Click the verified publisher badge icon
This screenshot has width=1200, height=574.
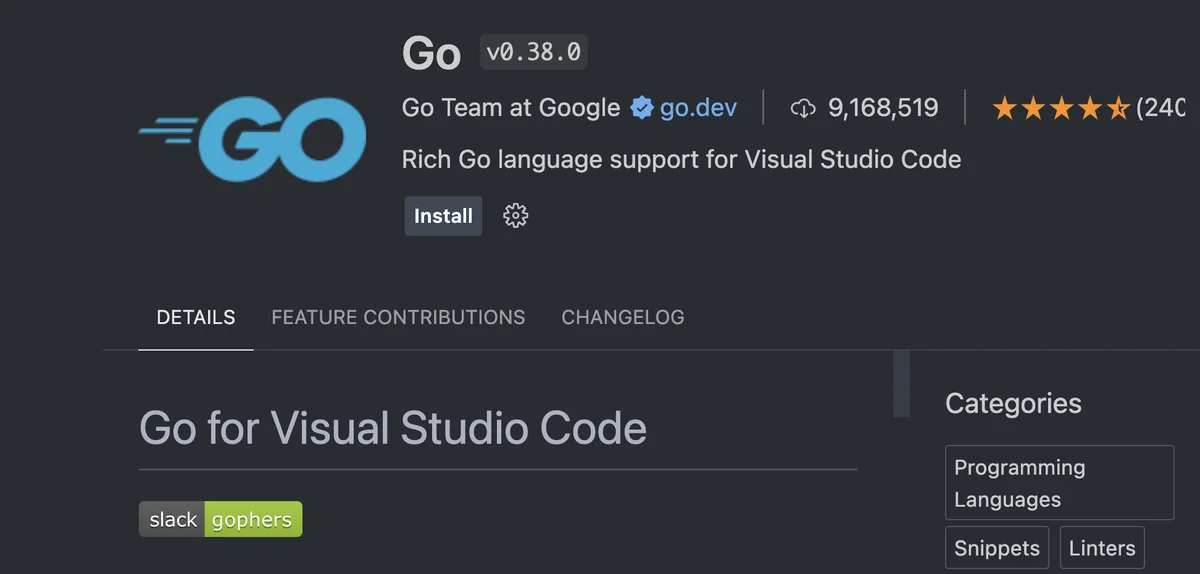click(641, 108)
